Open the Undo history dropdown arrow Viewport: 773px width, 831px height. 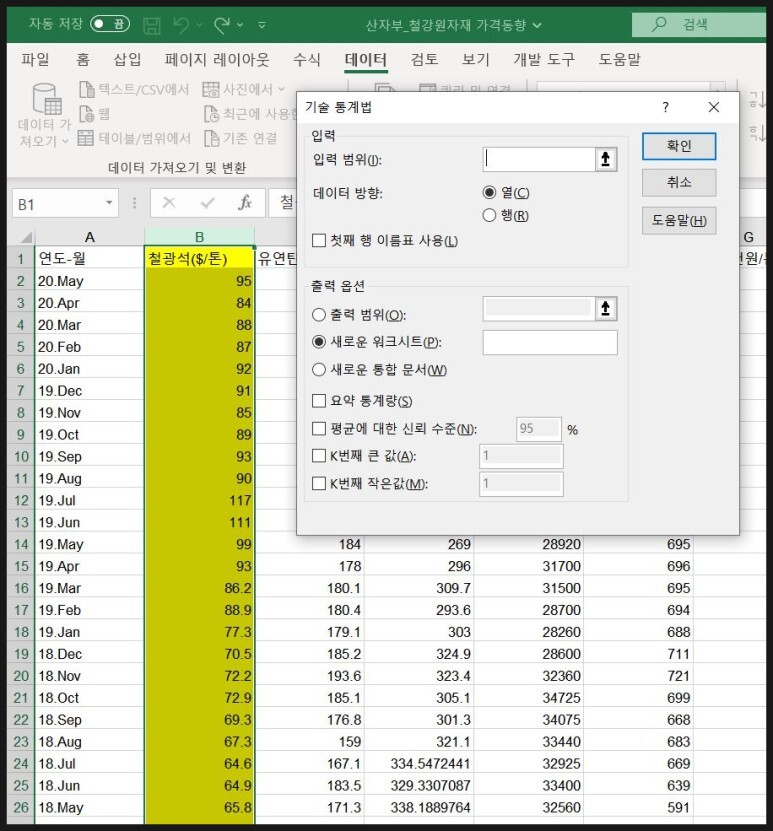coord(200,24)
